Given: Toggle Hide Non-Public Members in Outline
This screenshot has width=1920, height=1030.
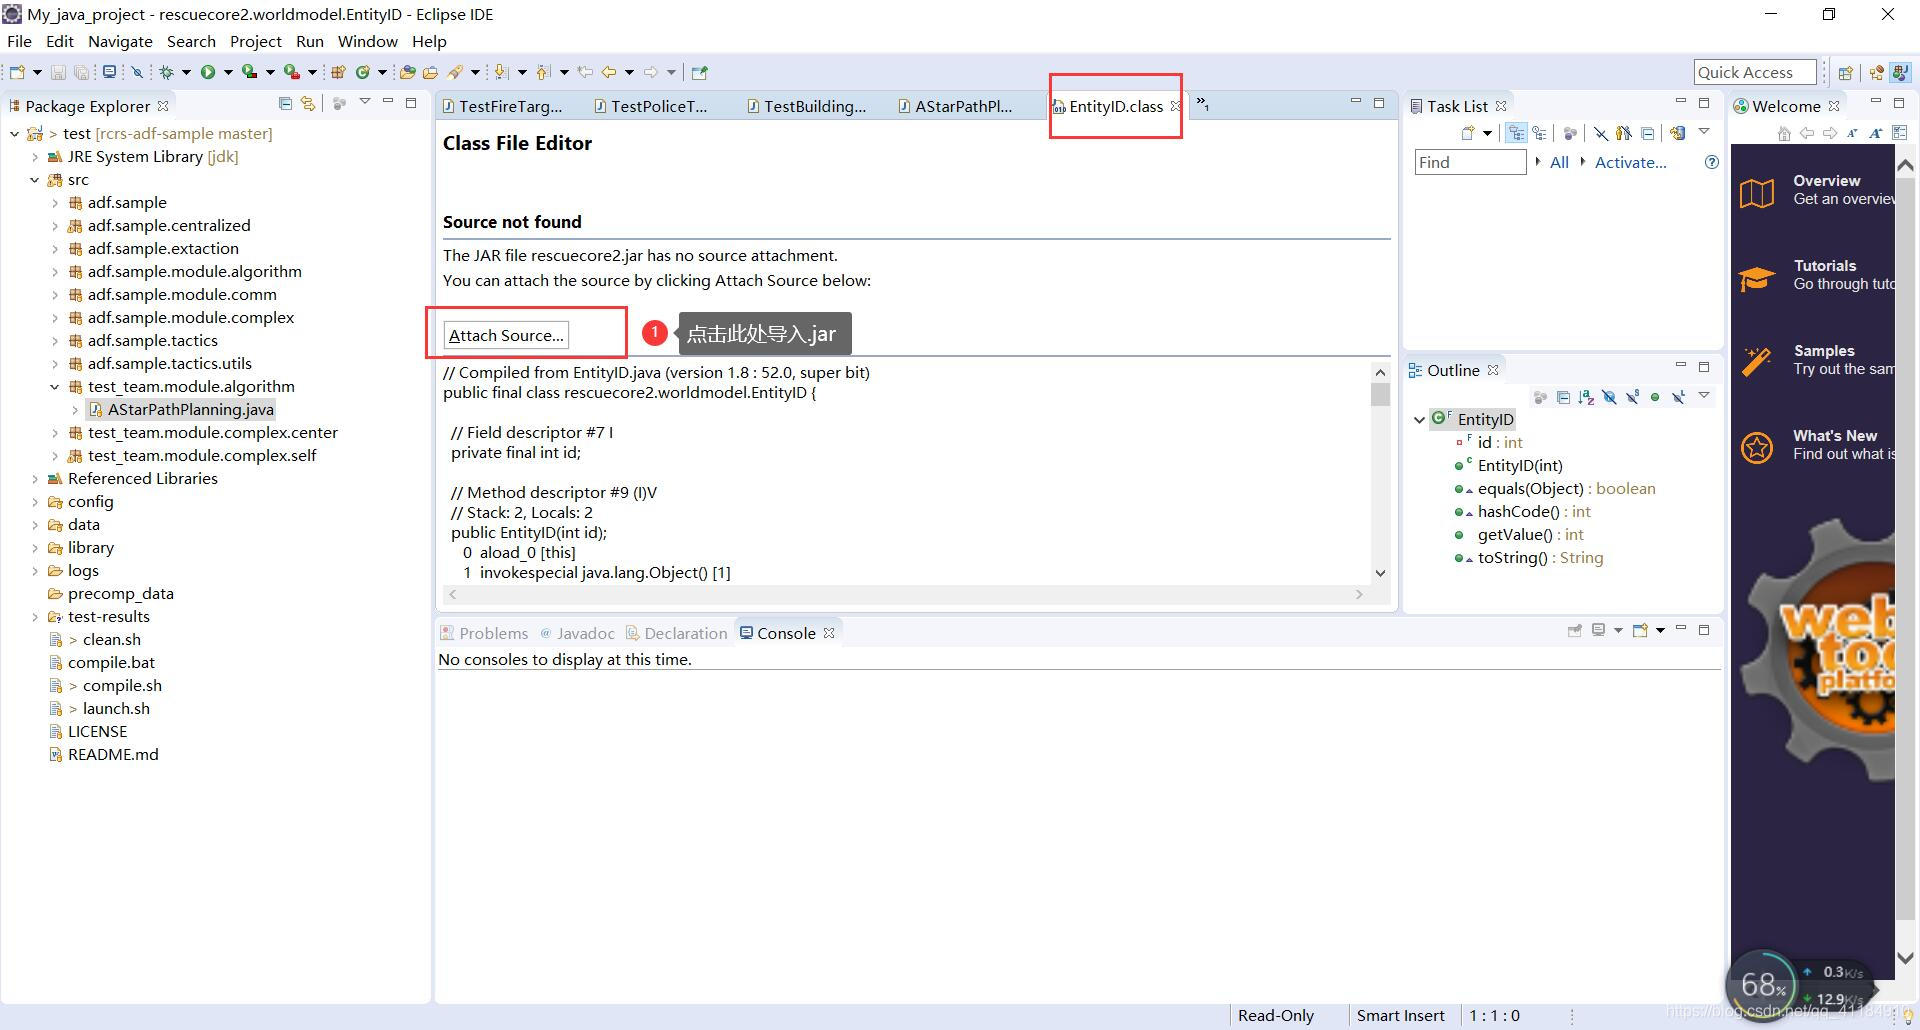Looking at the screenshot, I should [x=1655, y=397].
